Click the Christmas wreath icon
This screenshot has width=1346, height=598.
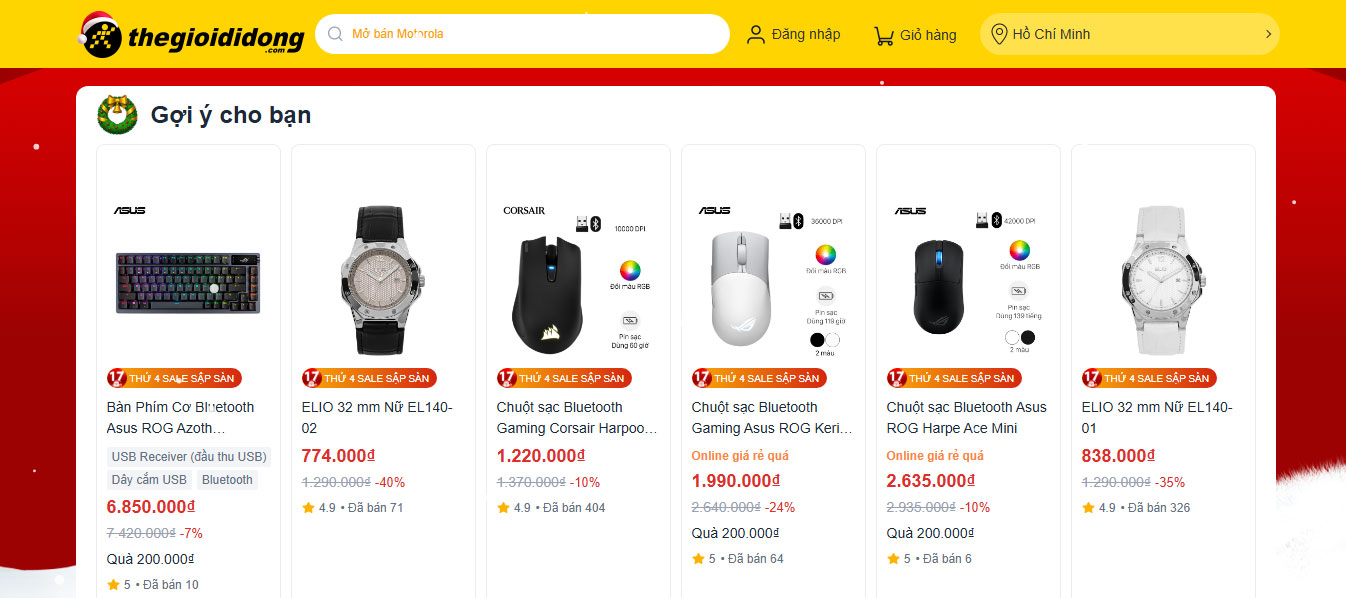(117, 115)
